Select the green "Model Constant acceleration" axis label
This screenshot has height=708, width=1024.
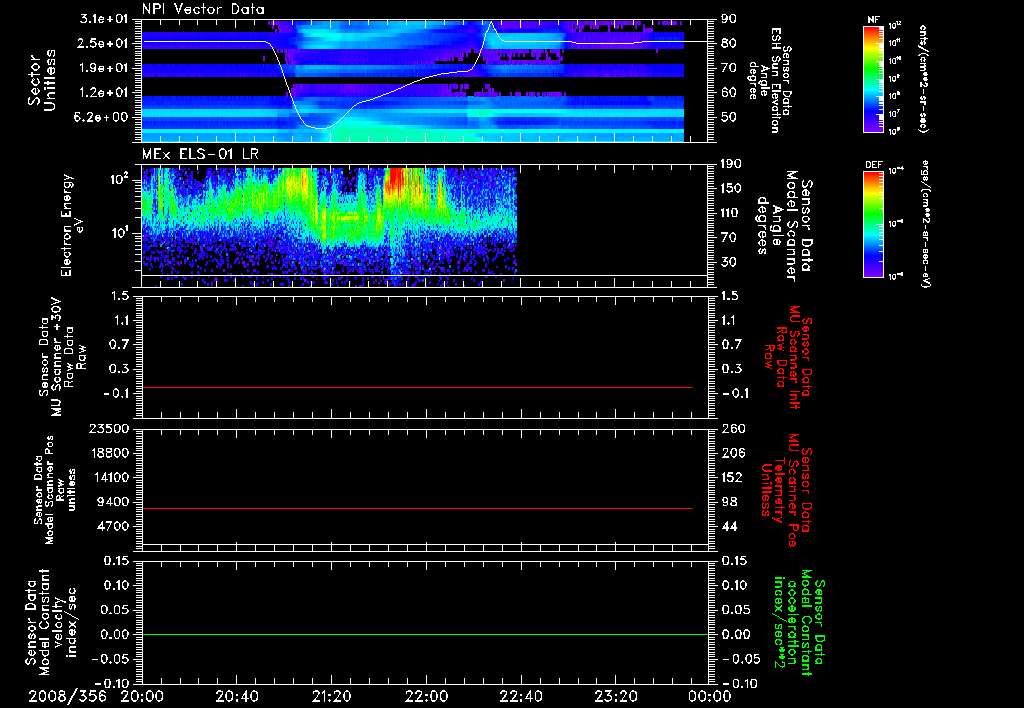pyautogui.click(x=799, y=623)
